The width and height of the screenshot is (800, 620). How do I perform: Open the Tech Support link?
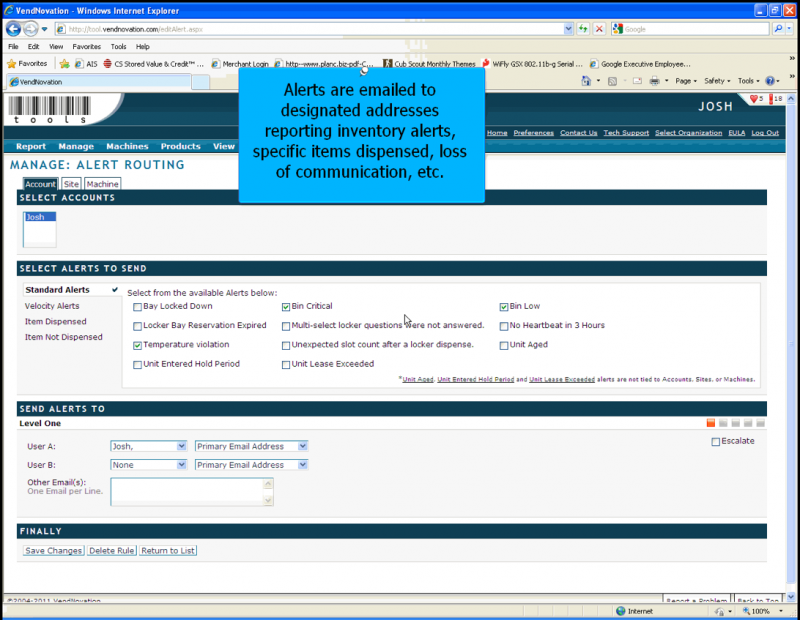tap(626, 133)
